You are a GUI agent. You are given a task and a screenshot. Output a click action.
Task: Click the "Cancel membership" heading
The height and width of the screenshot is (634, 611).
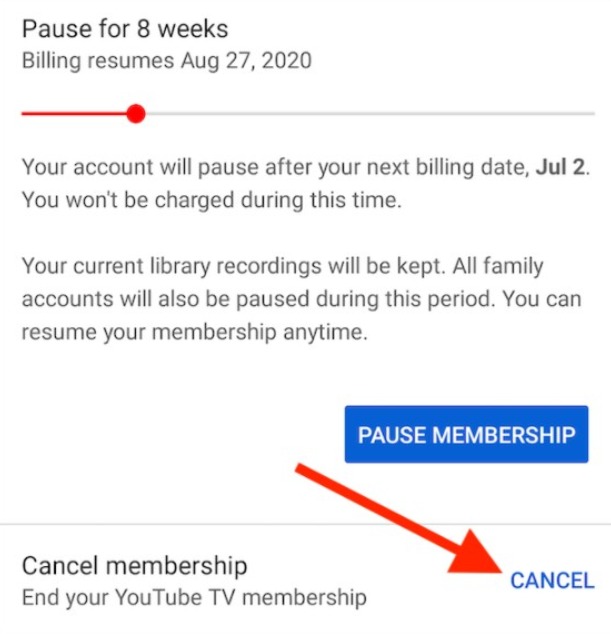tap(134, 566)
